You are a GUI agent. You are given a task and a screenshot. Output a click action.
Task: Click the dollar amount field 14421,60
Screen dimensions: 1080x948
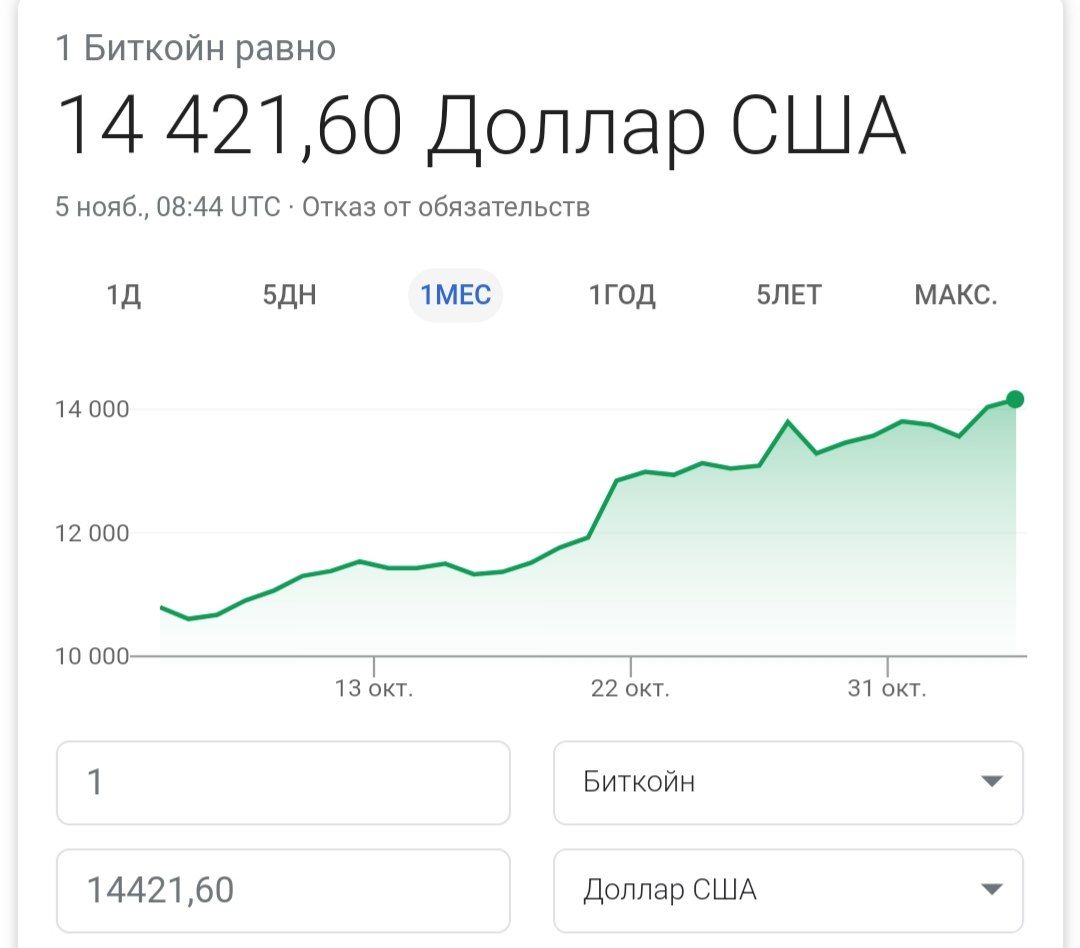coord(283,890)
